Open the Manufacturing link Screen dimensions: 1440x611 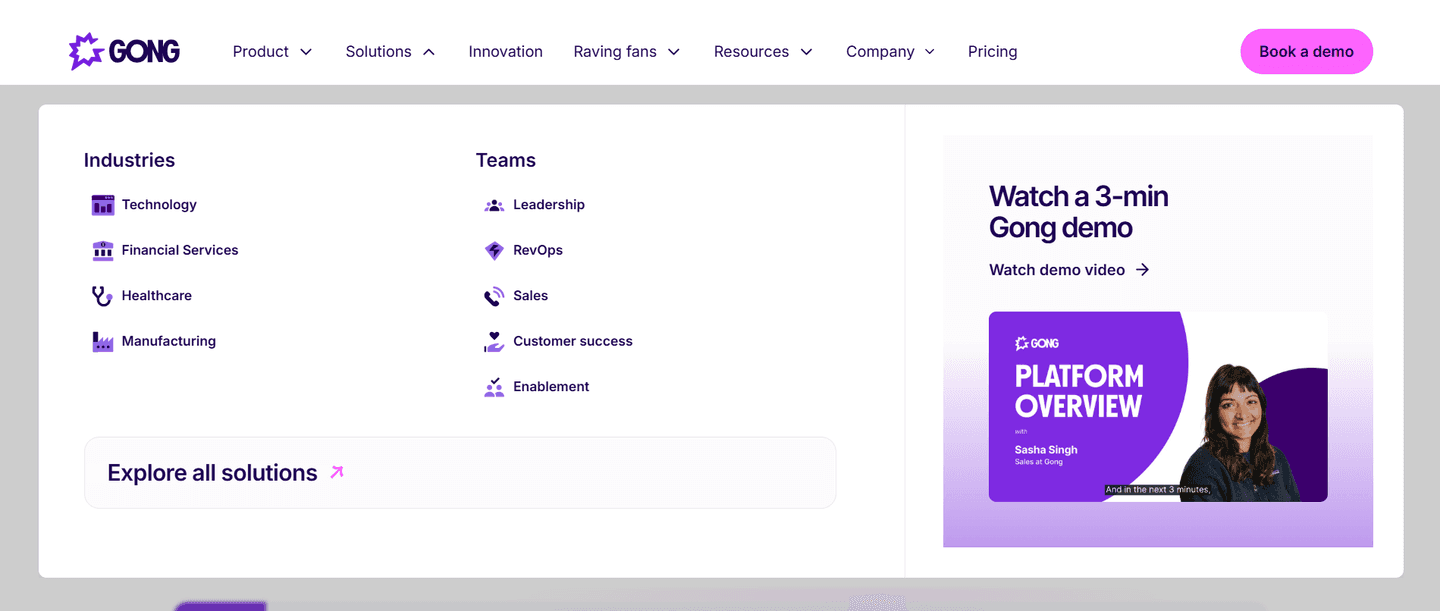coord(169,341)
